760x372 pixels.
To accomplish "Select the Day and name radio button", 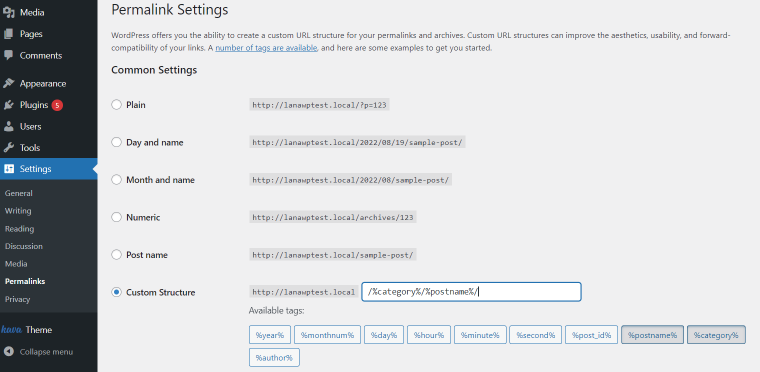I will coord(116,142).
